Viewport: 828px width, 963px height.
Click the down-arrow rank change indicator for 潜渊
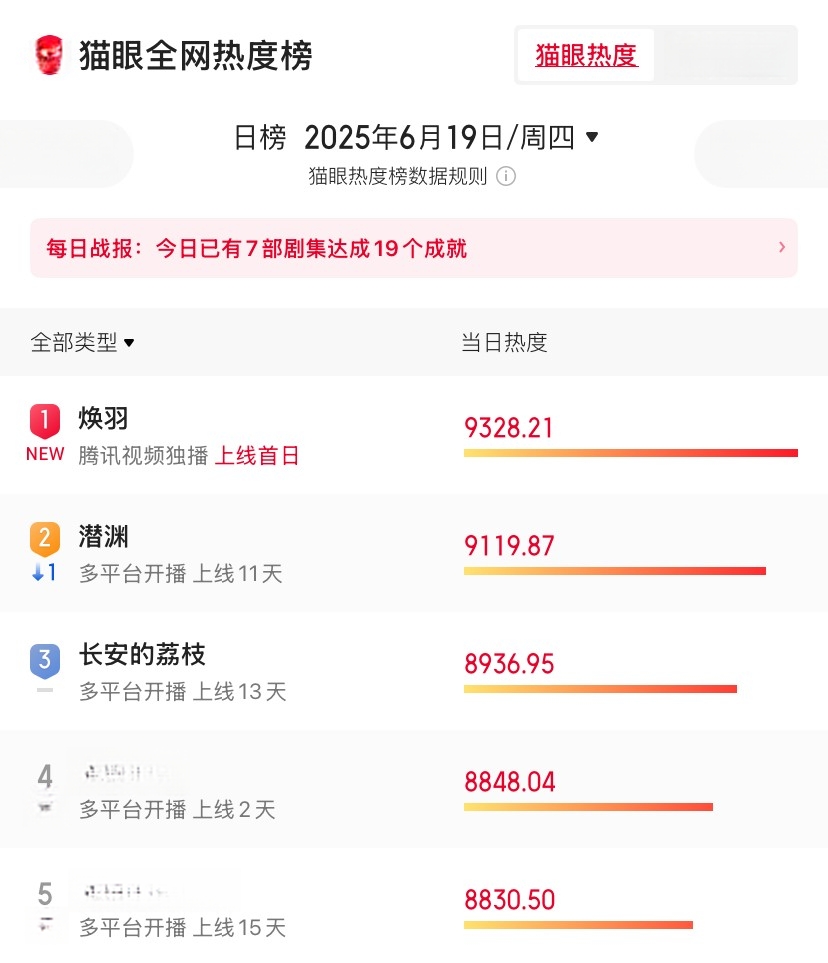point(44,572)
